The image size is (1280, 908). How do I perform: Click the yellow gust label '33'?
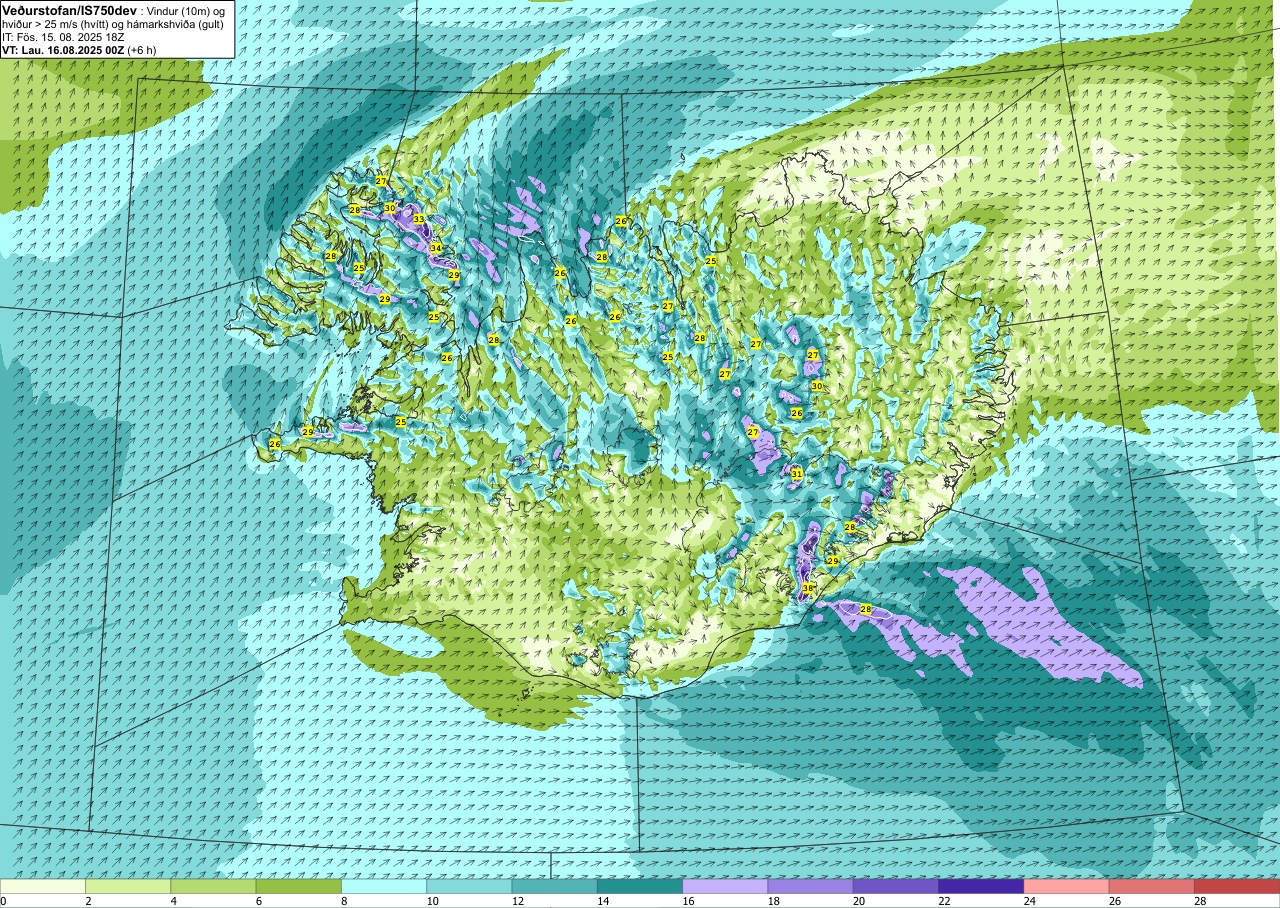[419, 219]
